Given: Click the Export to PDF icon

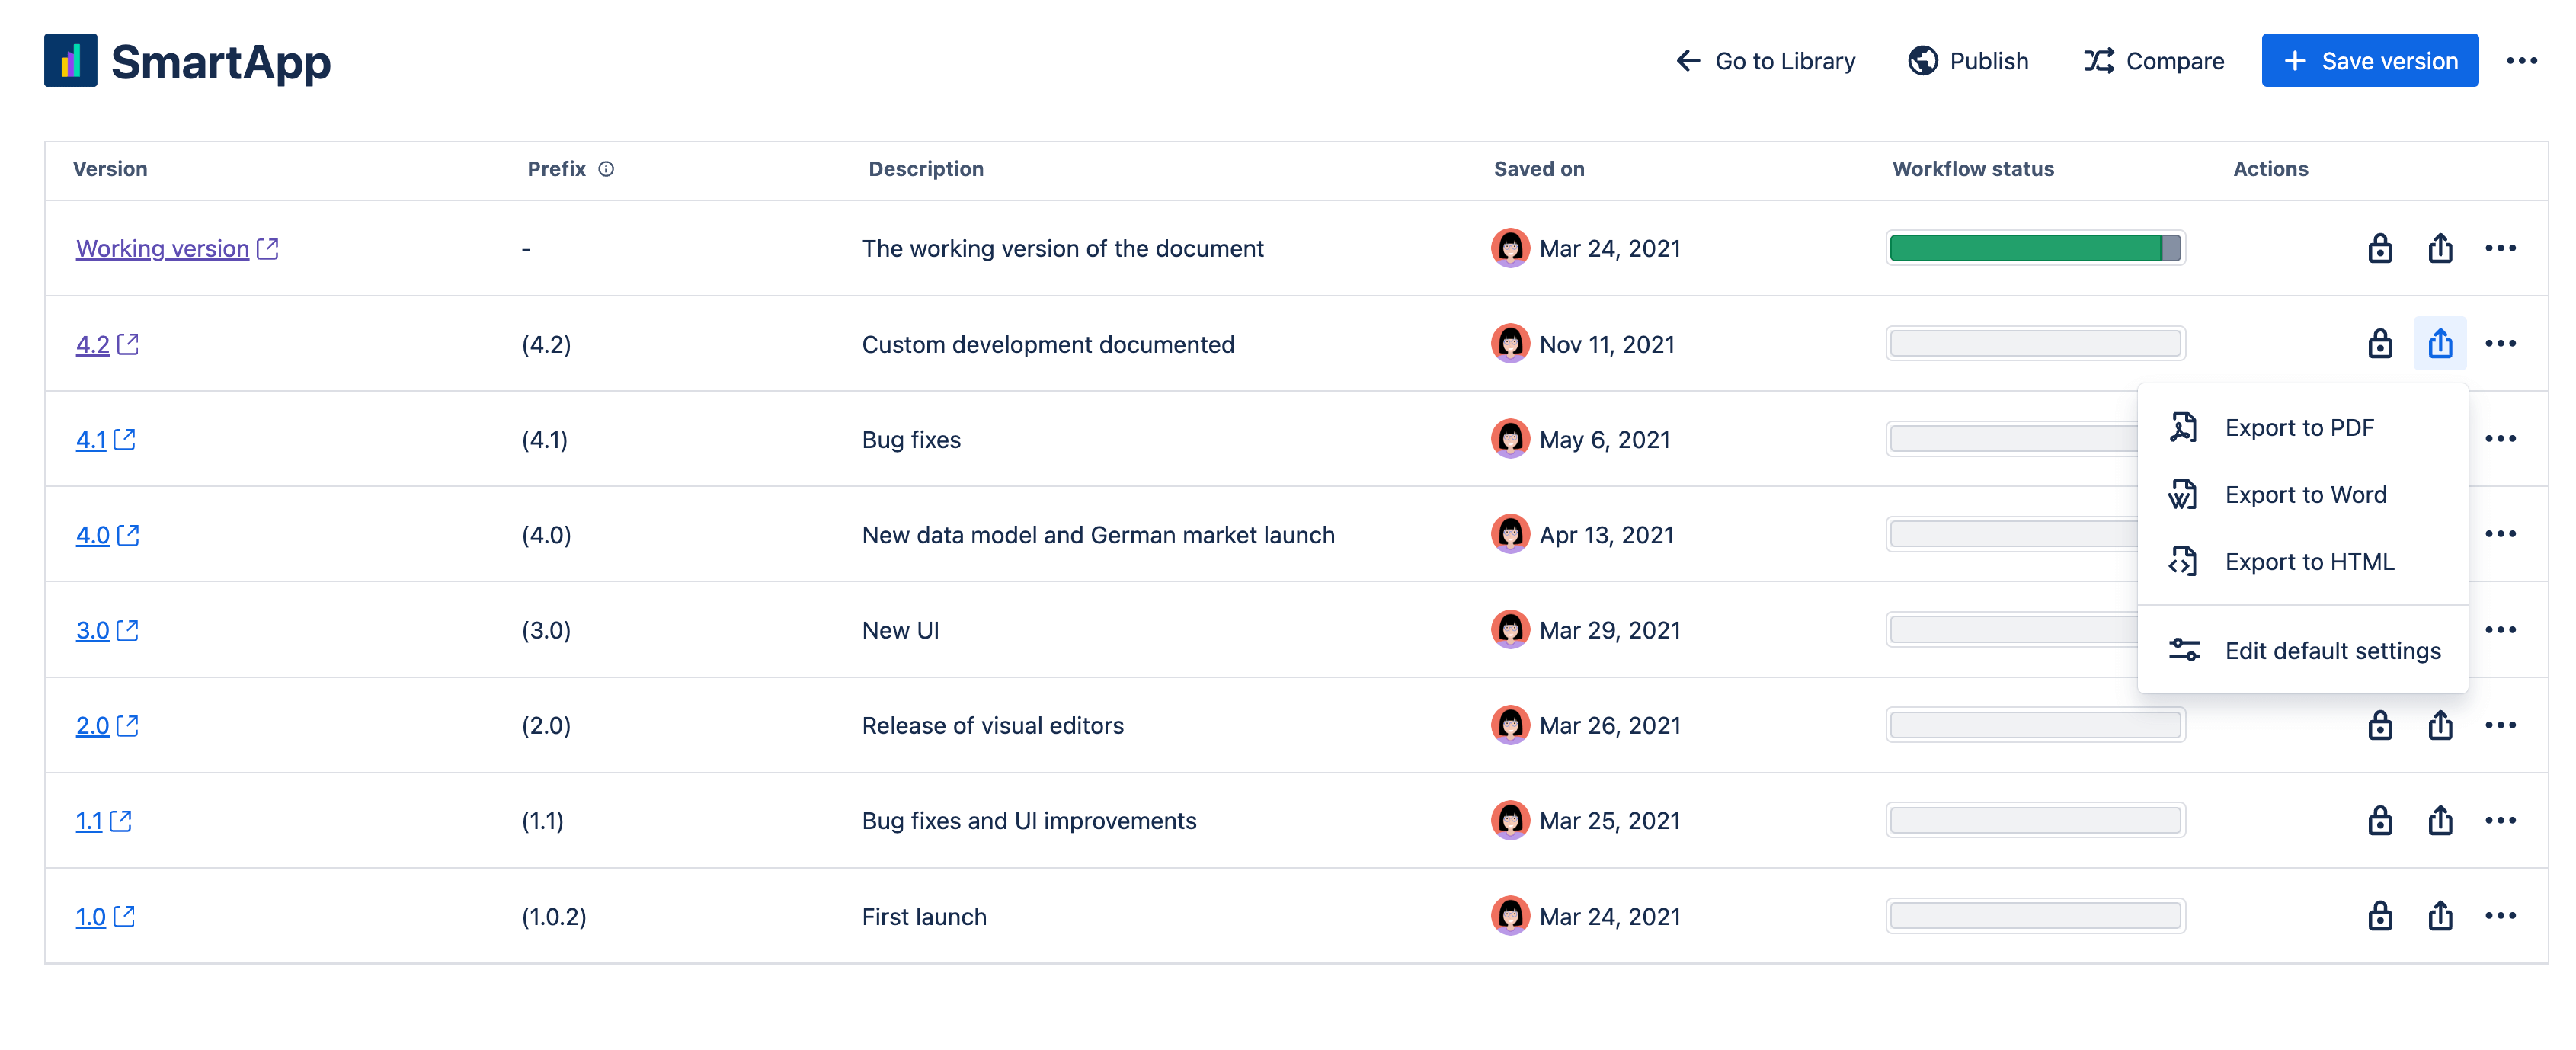Looking at the screenshot, I should coord(2184,427).
